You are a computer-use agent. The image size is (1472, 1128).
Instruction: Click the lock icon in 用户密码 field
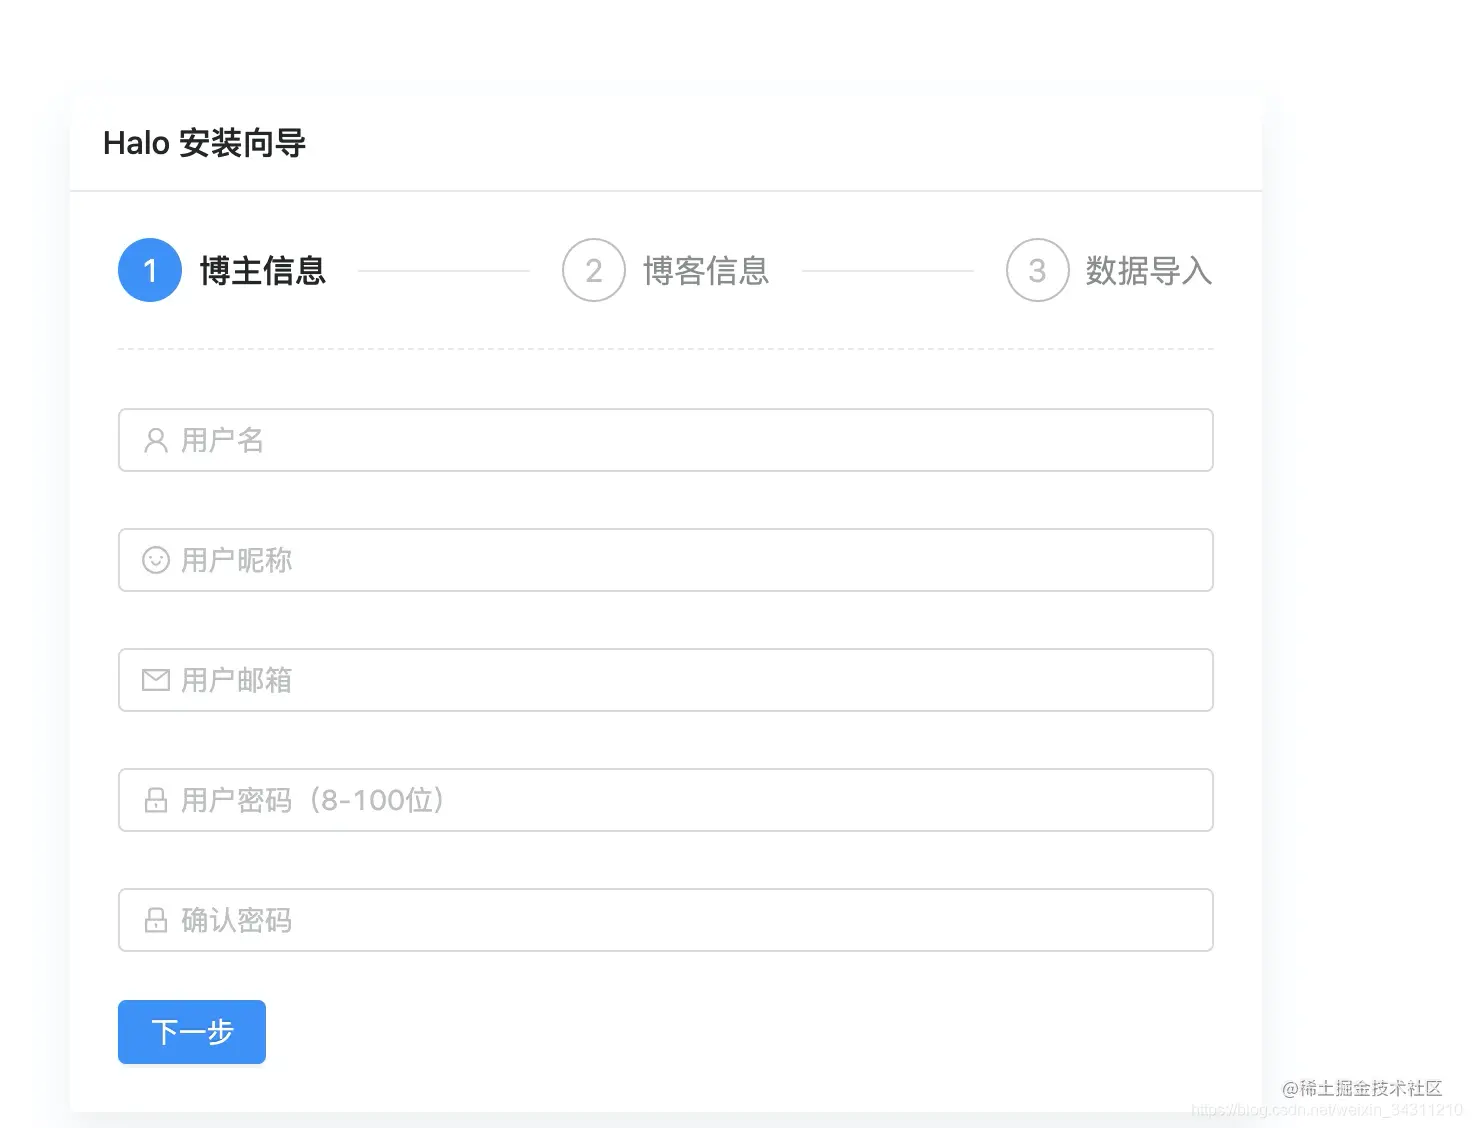coord(156,800)
